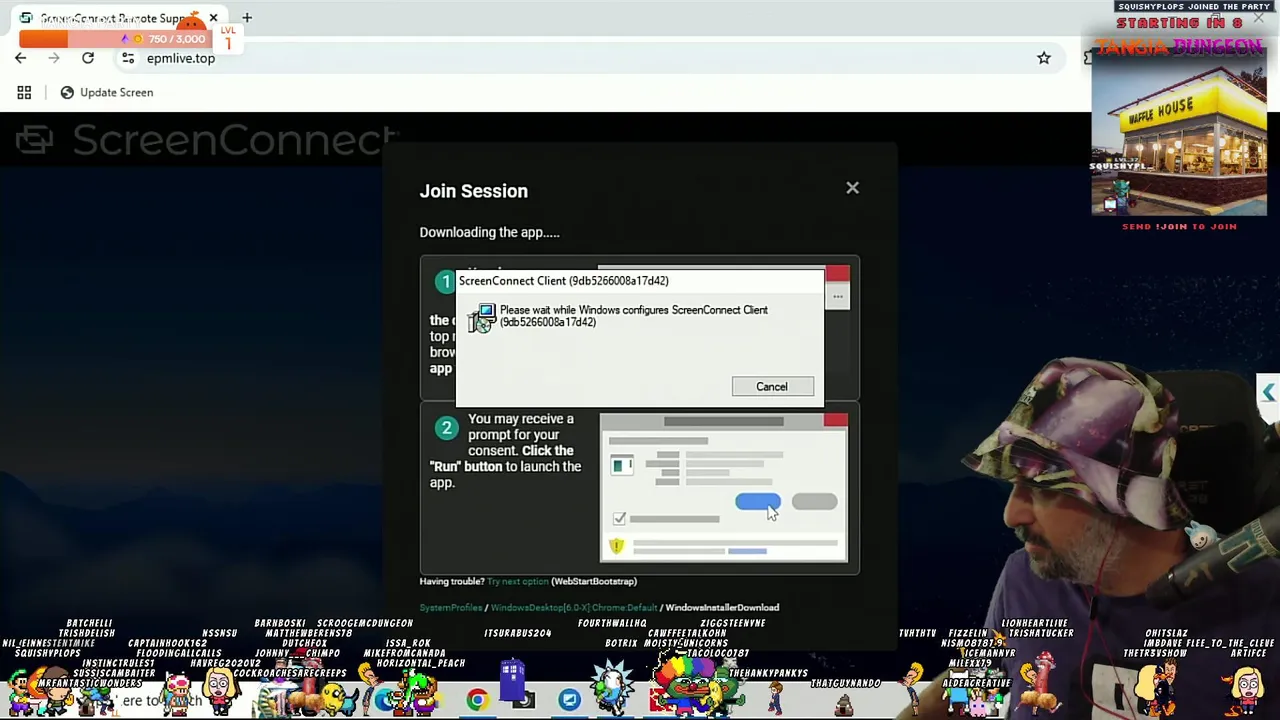1280x720 pixels.
Task: Click the step 2 number badge
Action: pyautogui.click(x=446, y=428)
